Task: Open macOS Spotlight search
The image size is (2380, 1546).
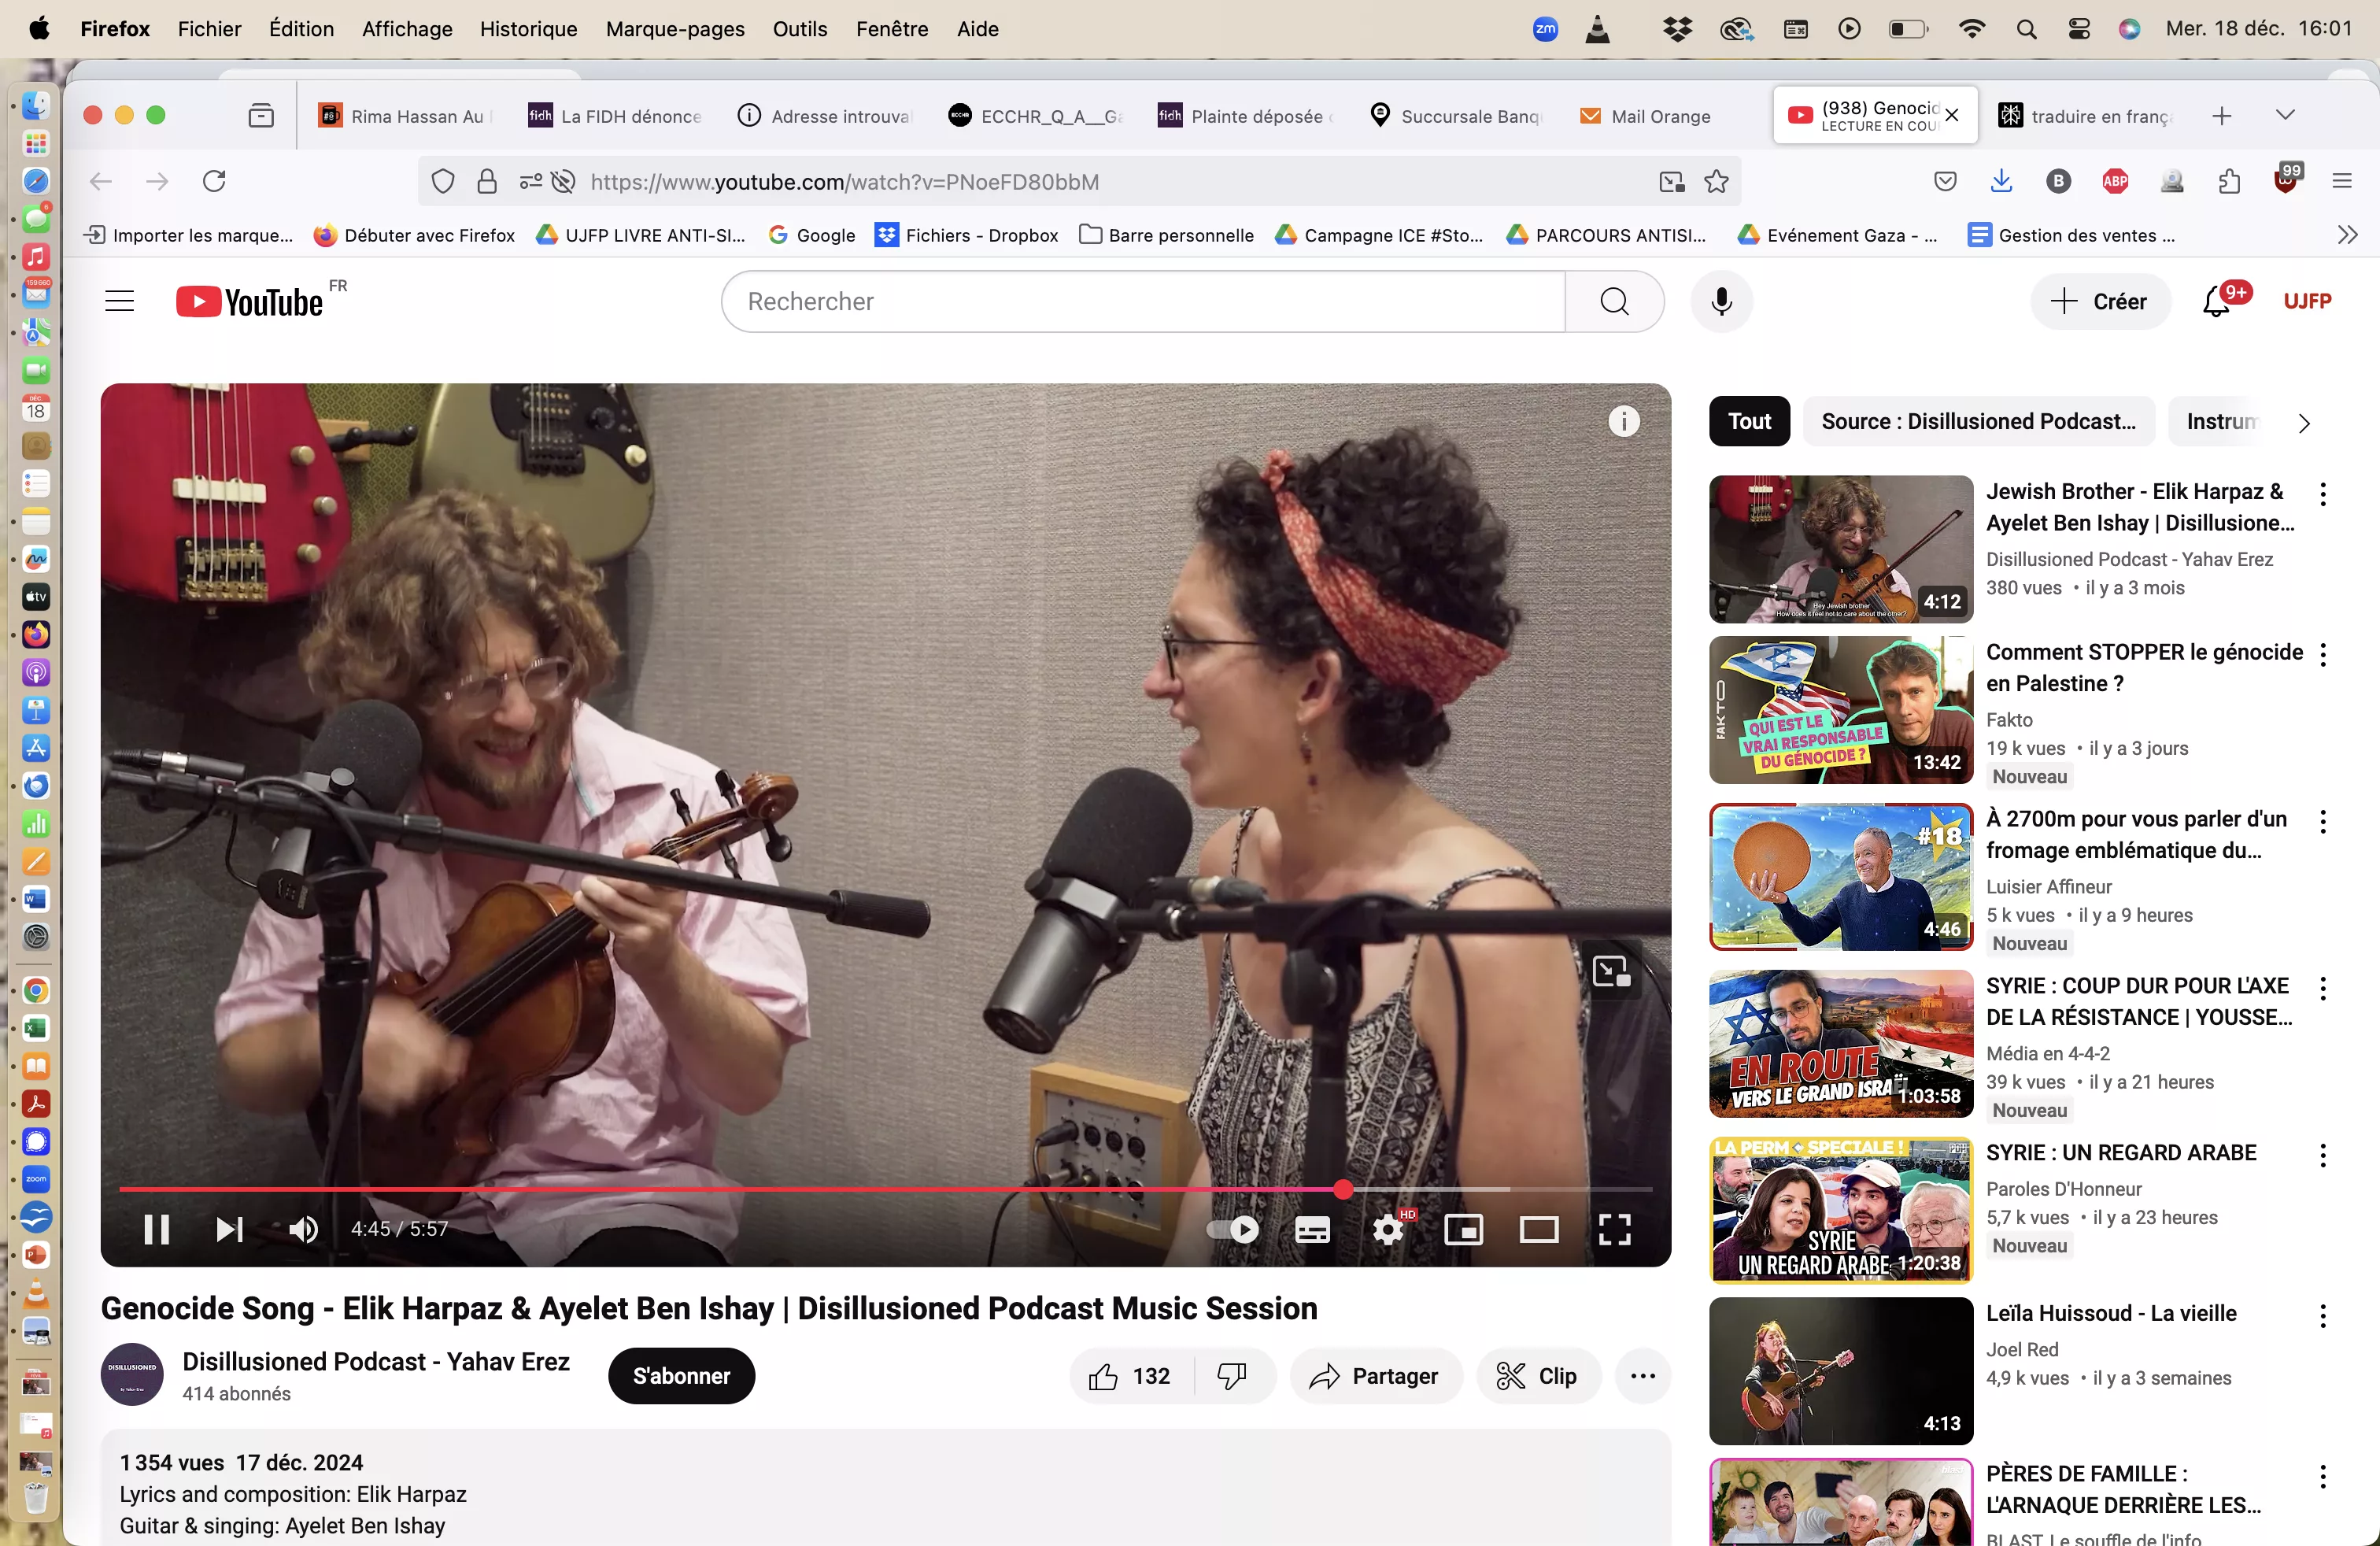Action: coord(2026,29)
